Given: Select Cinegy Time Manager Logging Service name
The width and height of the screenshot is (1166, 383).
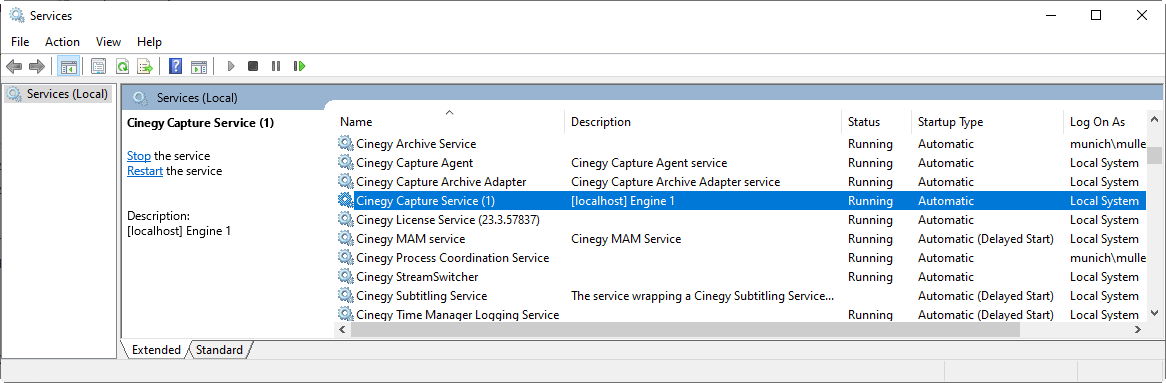Looking at the screenshot, I should [457, 315].
